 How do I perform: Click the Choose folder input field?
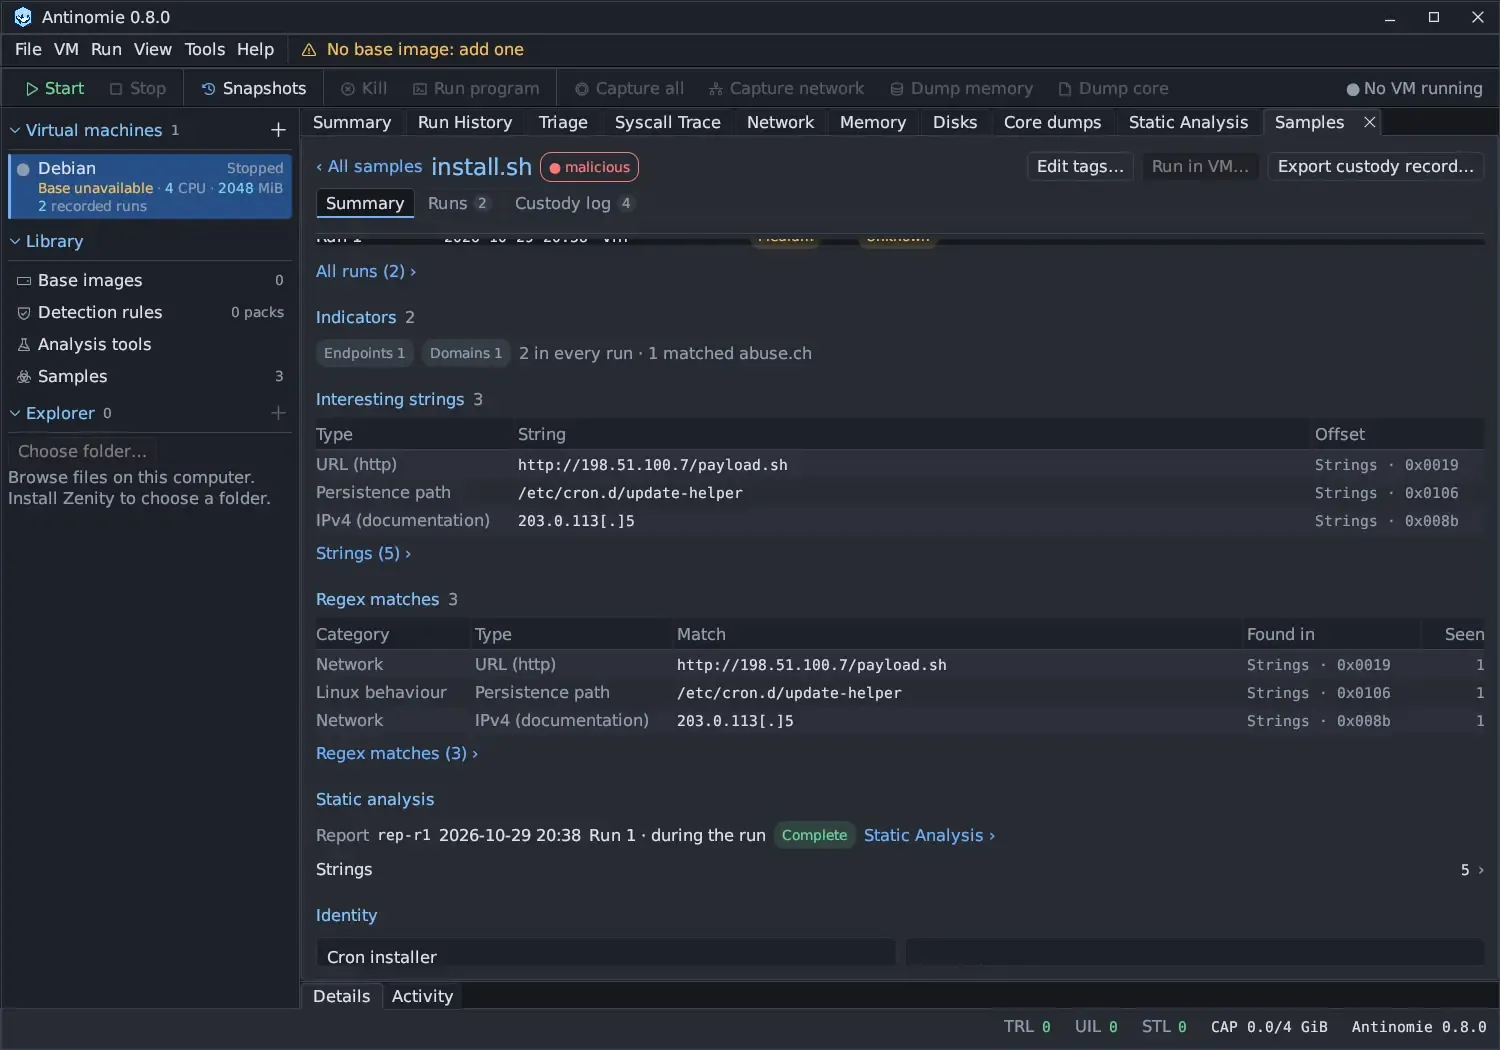[x=83, y=451]
